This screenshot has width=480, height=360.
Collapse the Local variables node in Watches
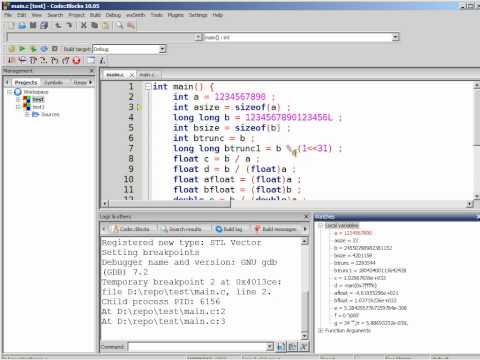320,226
